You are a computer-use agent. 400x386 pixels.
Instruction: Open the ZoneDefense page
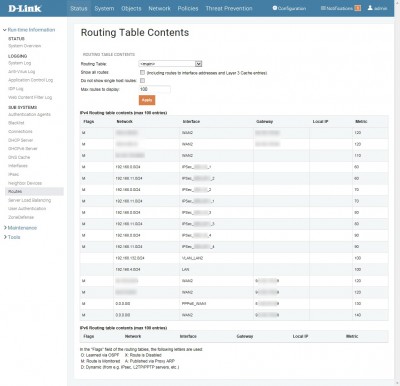(21, 217)
